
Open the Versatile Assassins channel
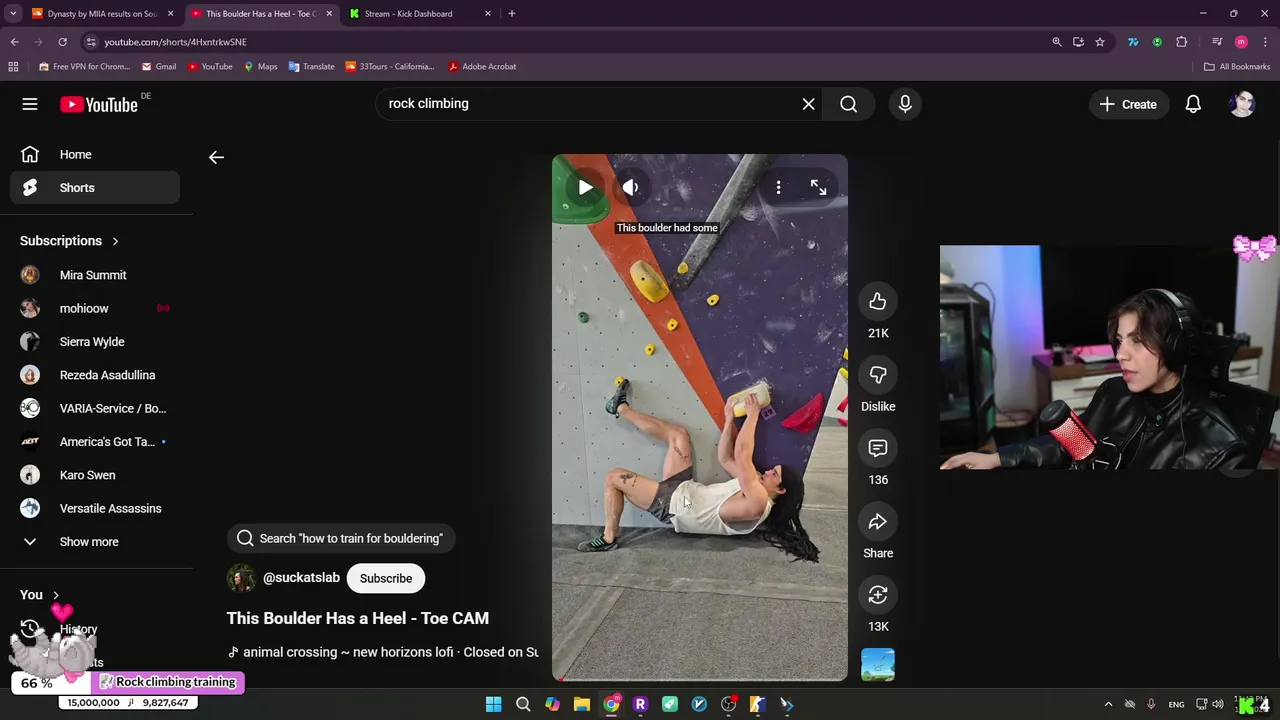(x=95, y=508)
